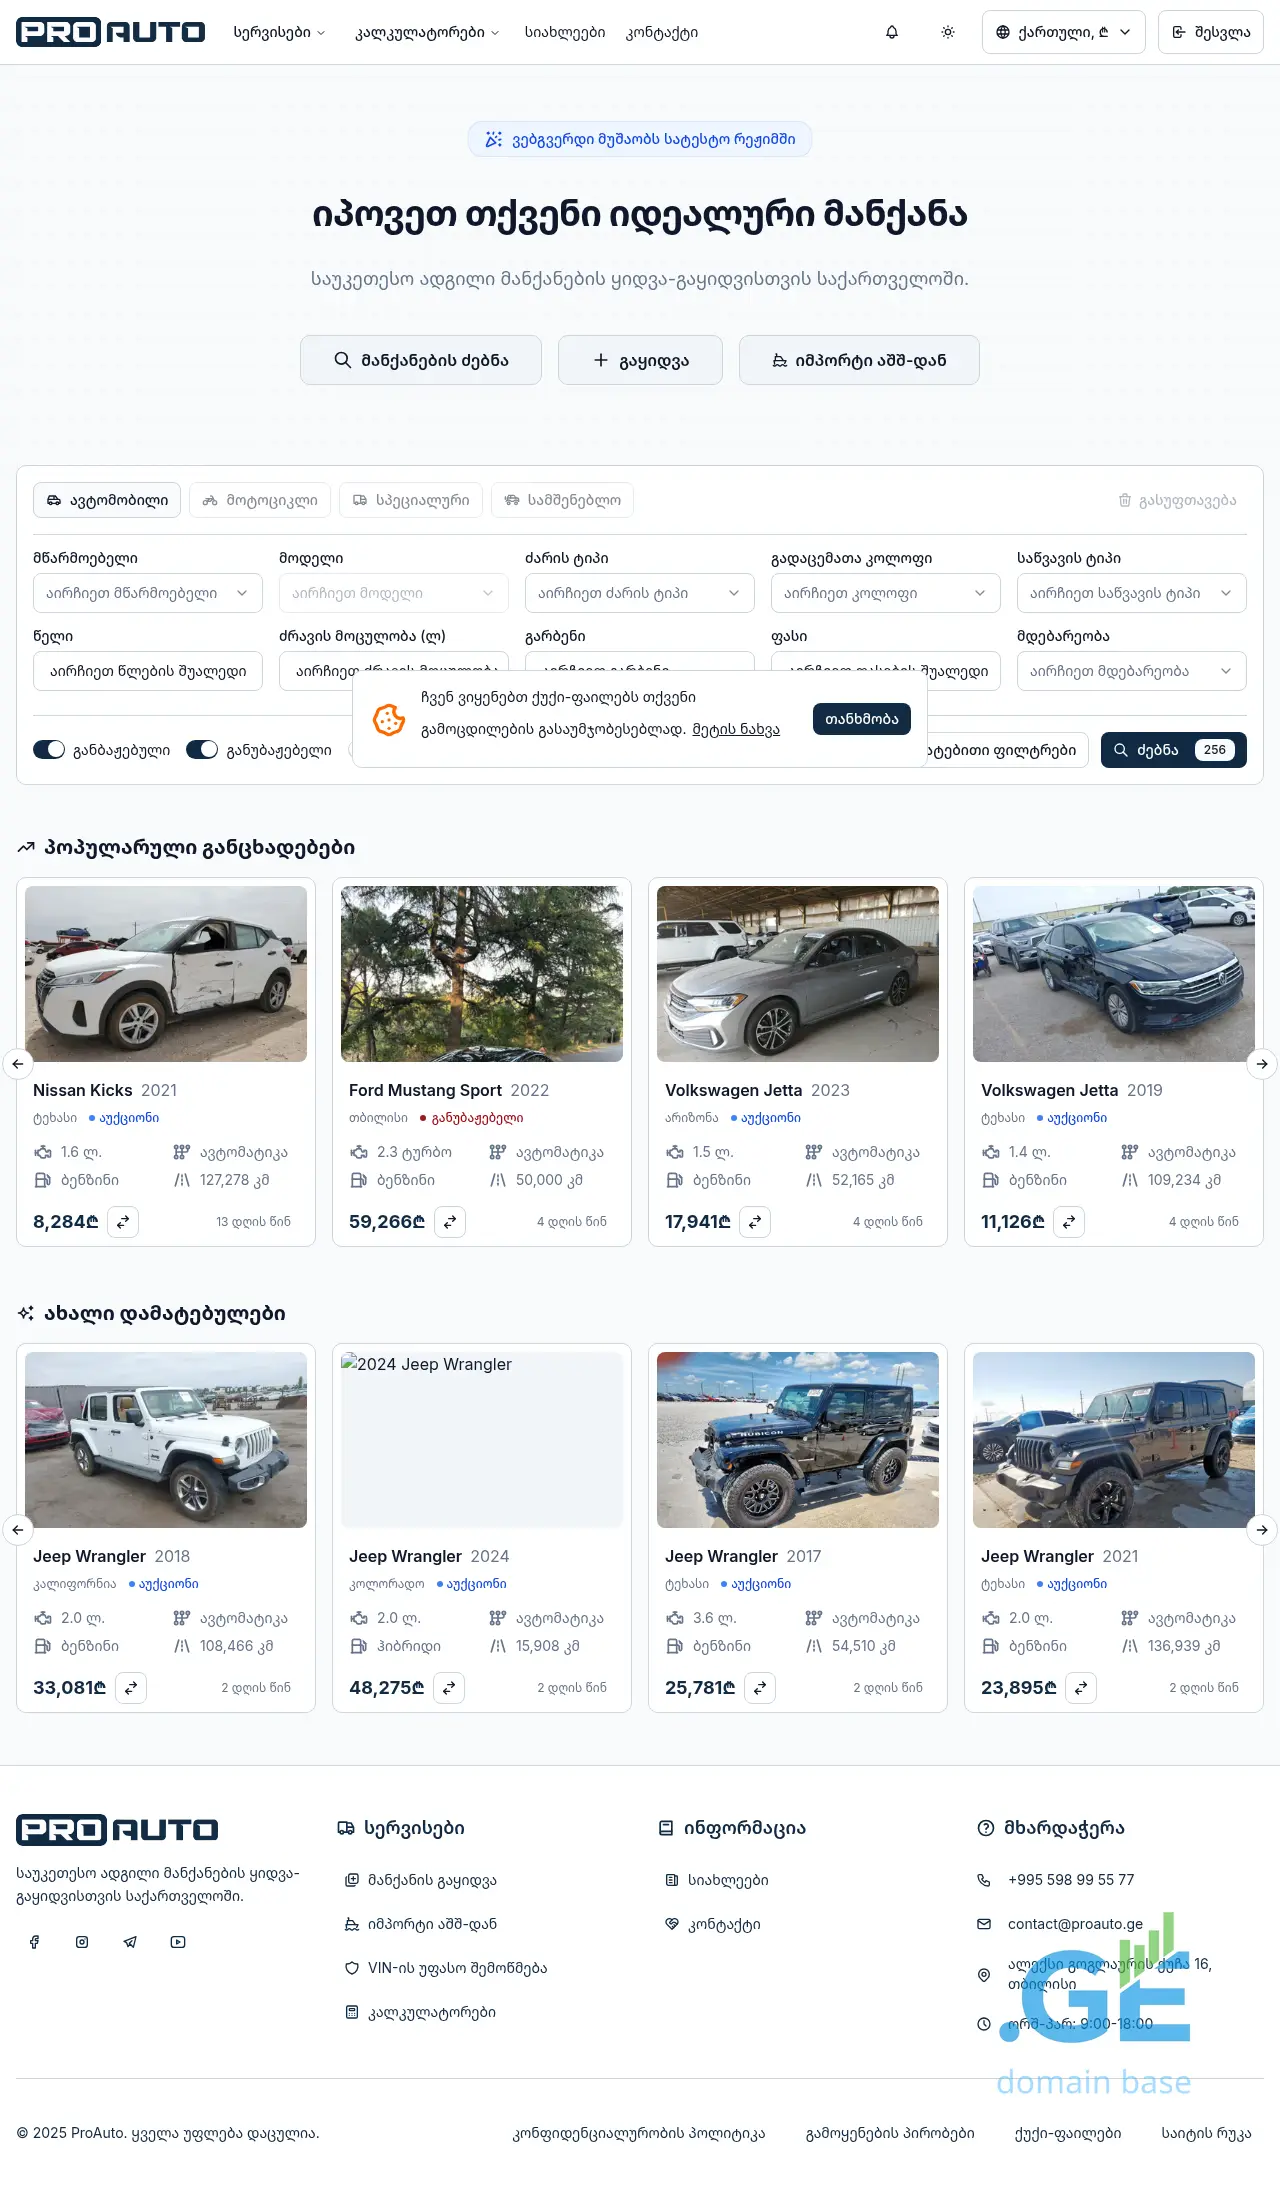The width and height of the screenshot is (1280, 2203).
Task: Expand the სერვისები navigation menu
Action: pyautogui.click(x=279, y=32)
